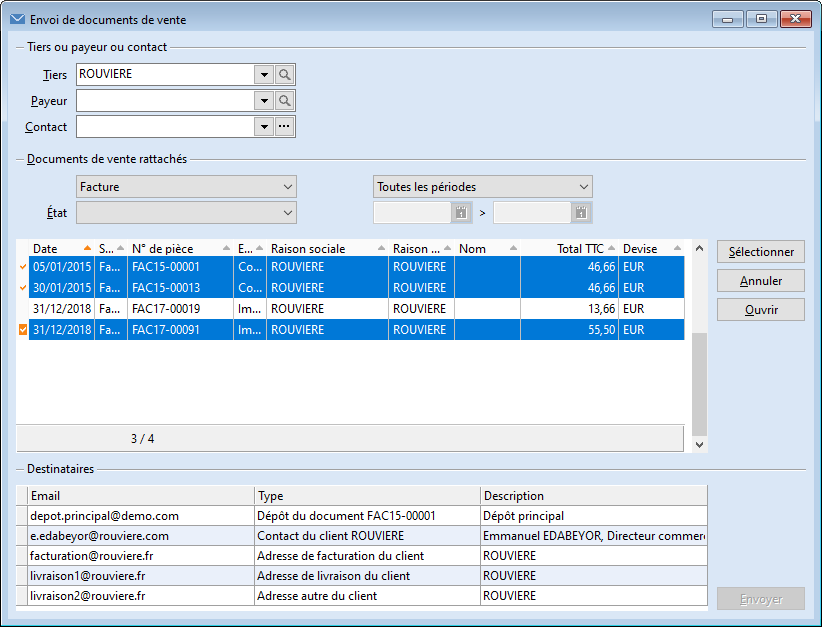This screenshot has width=822, height=627.
Task: Open the État dropdown
Action: [186, 213]
